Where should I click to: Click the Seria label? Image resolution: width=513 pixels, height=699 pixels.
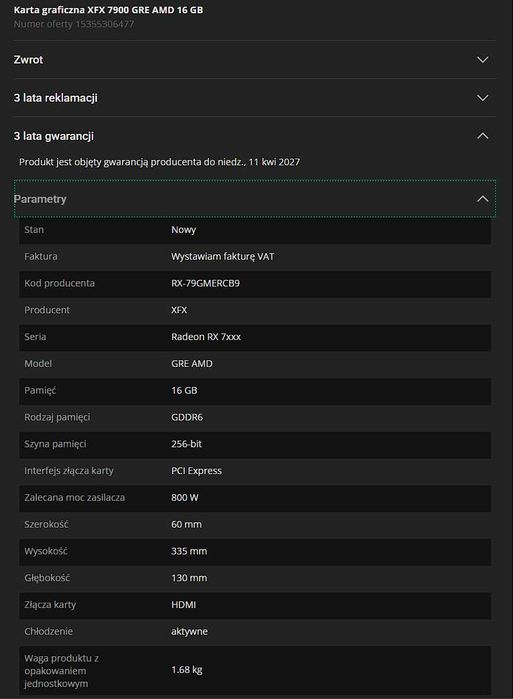[35, 337]
